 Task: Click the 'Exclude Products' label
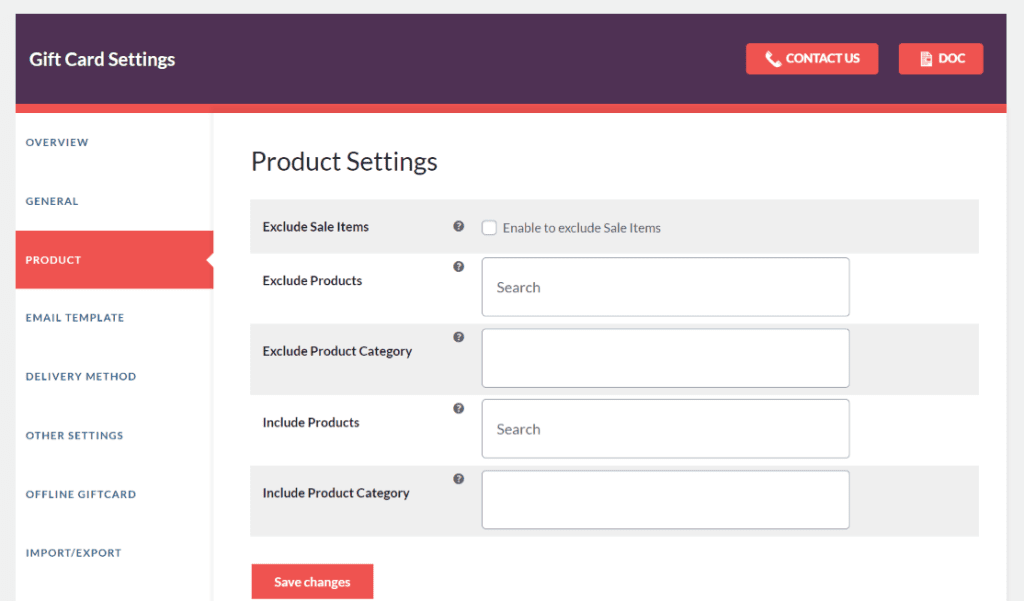pyautogui.click(x=312, y=280)
